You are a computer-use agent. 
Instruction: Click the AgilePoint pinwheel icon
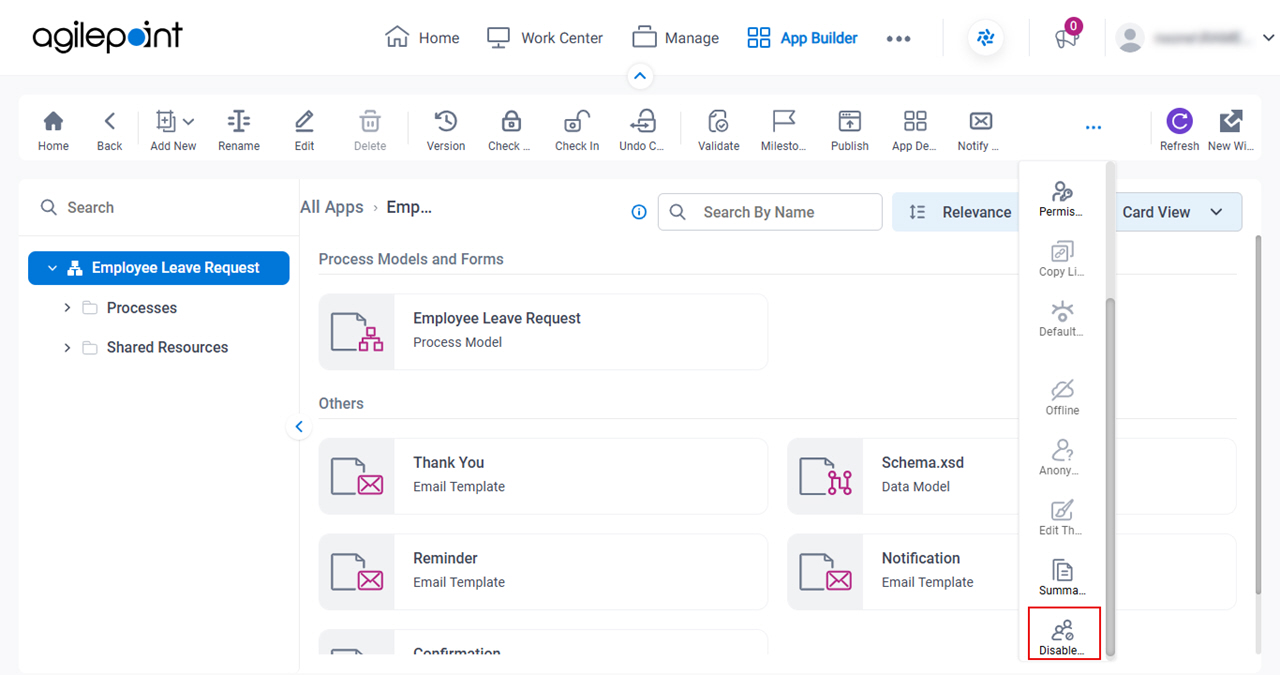tap(985, 38)
